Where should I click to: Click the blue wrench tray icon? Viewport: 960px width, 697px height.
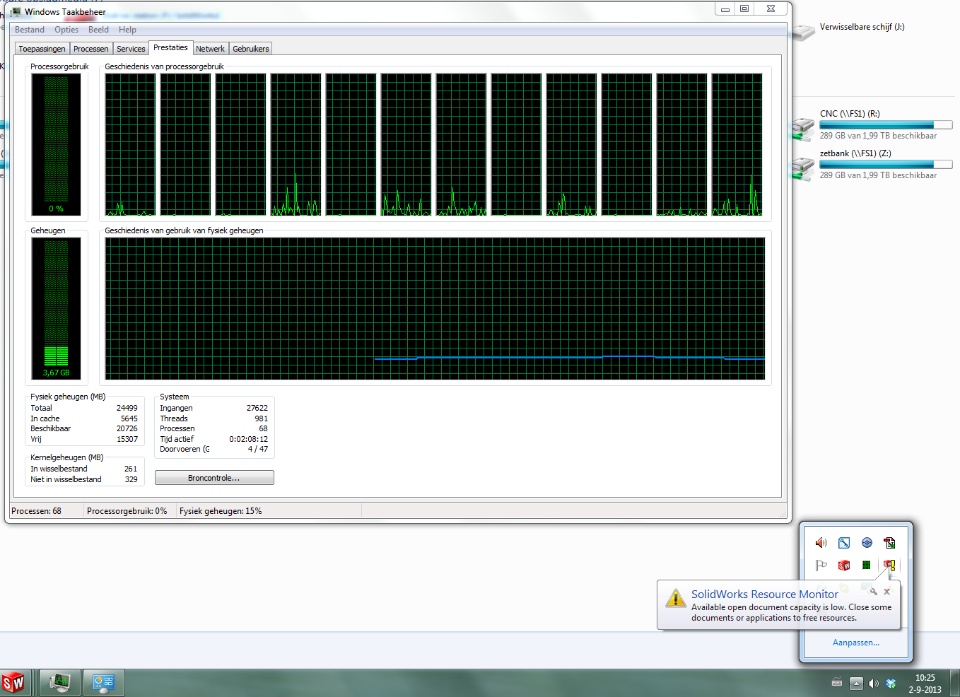pos(844,543)
